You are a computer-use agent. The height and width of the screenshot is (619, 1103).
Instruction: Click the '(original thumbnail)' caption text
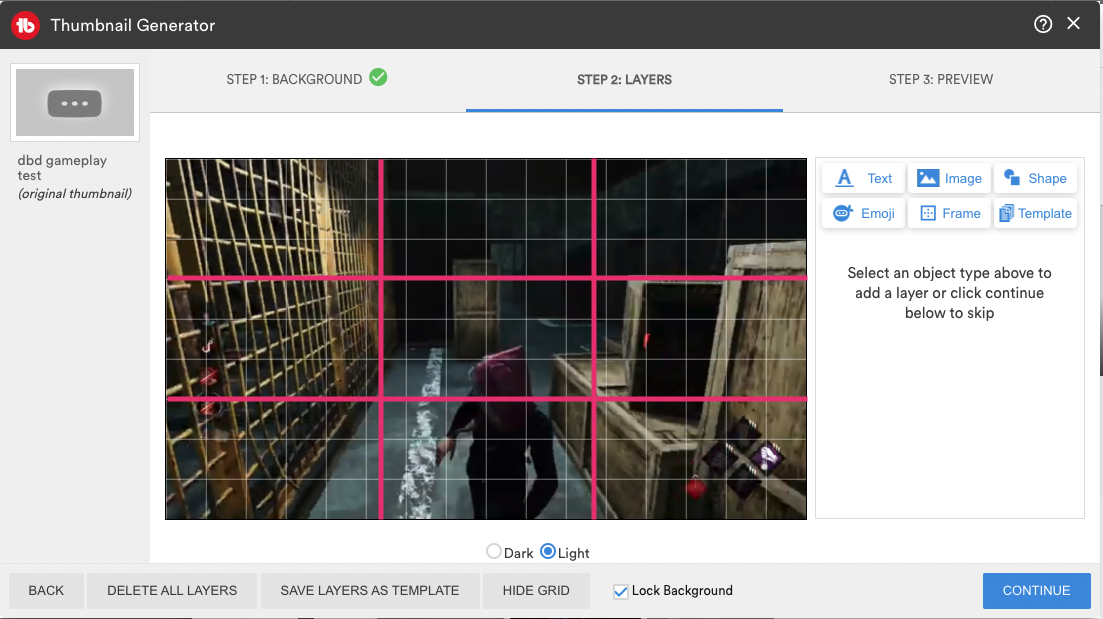tap(75, 193)
